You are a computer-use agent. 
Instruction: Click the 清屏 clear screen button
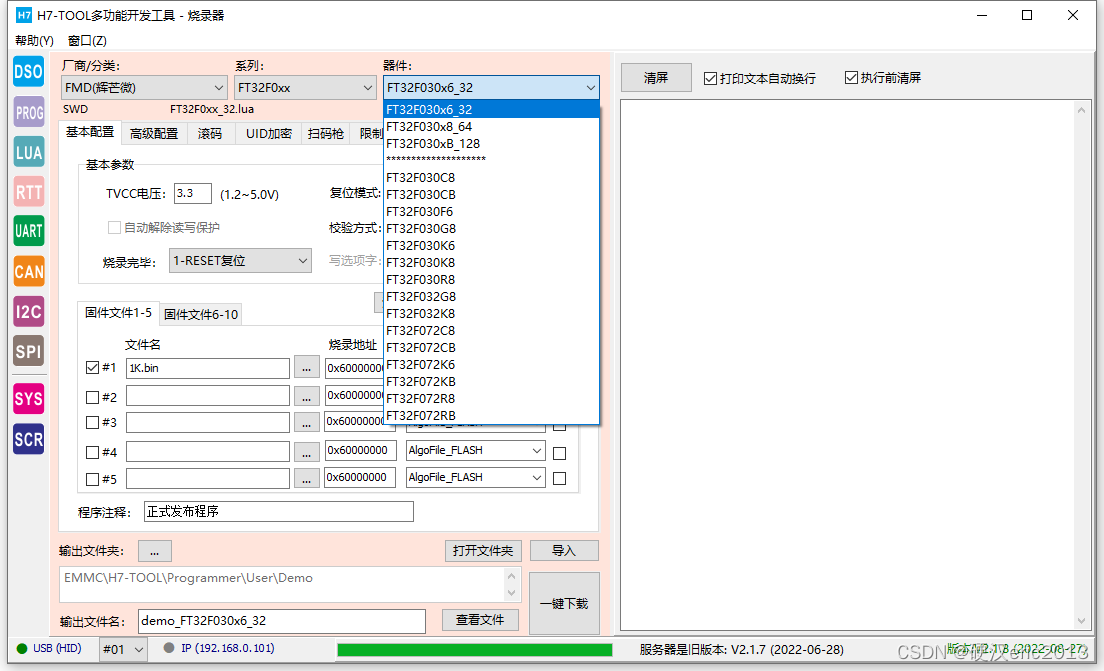(656, 77)
